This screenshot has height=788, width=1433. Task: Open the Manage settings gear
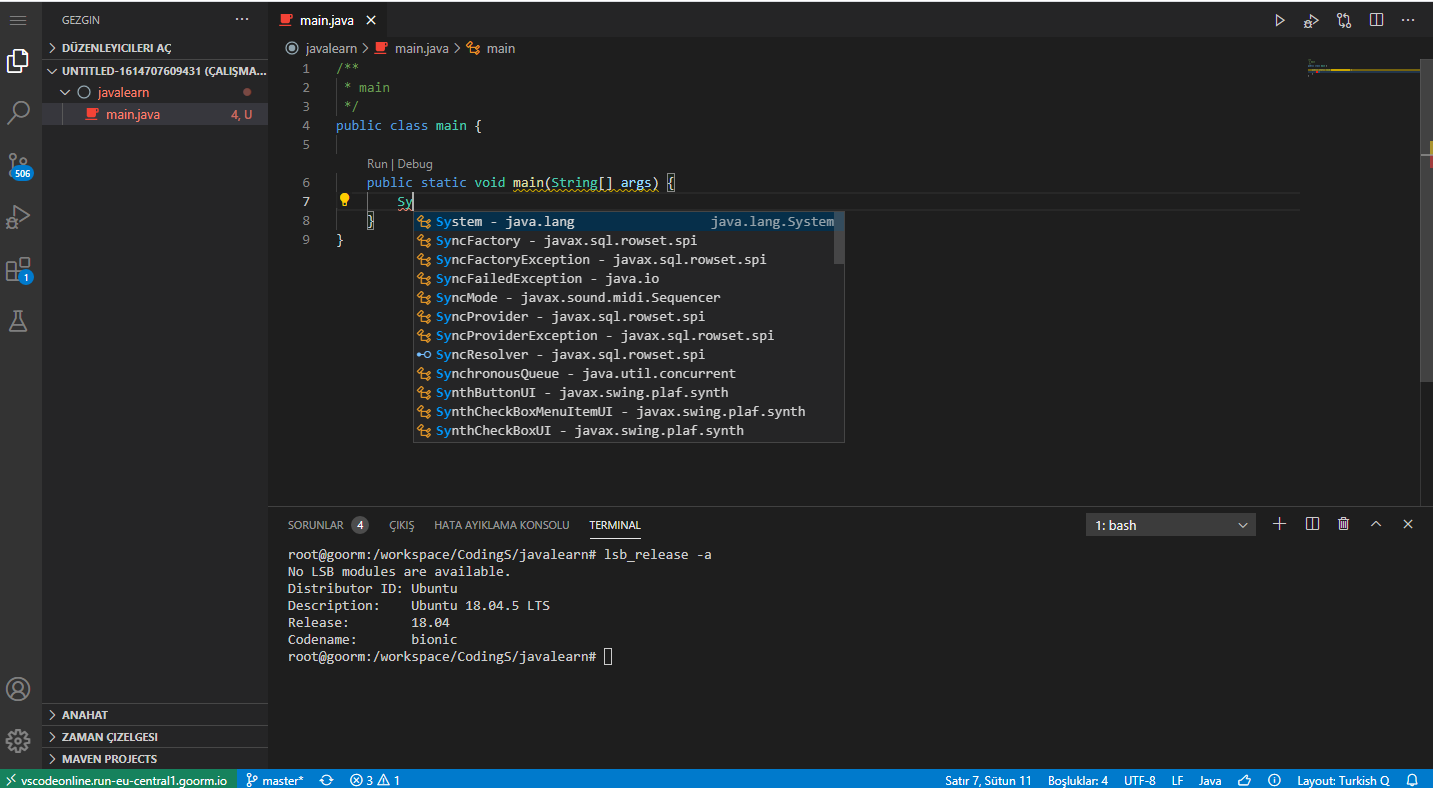[x=18, y=741]
